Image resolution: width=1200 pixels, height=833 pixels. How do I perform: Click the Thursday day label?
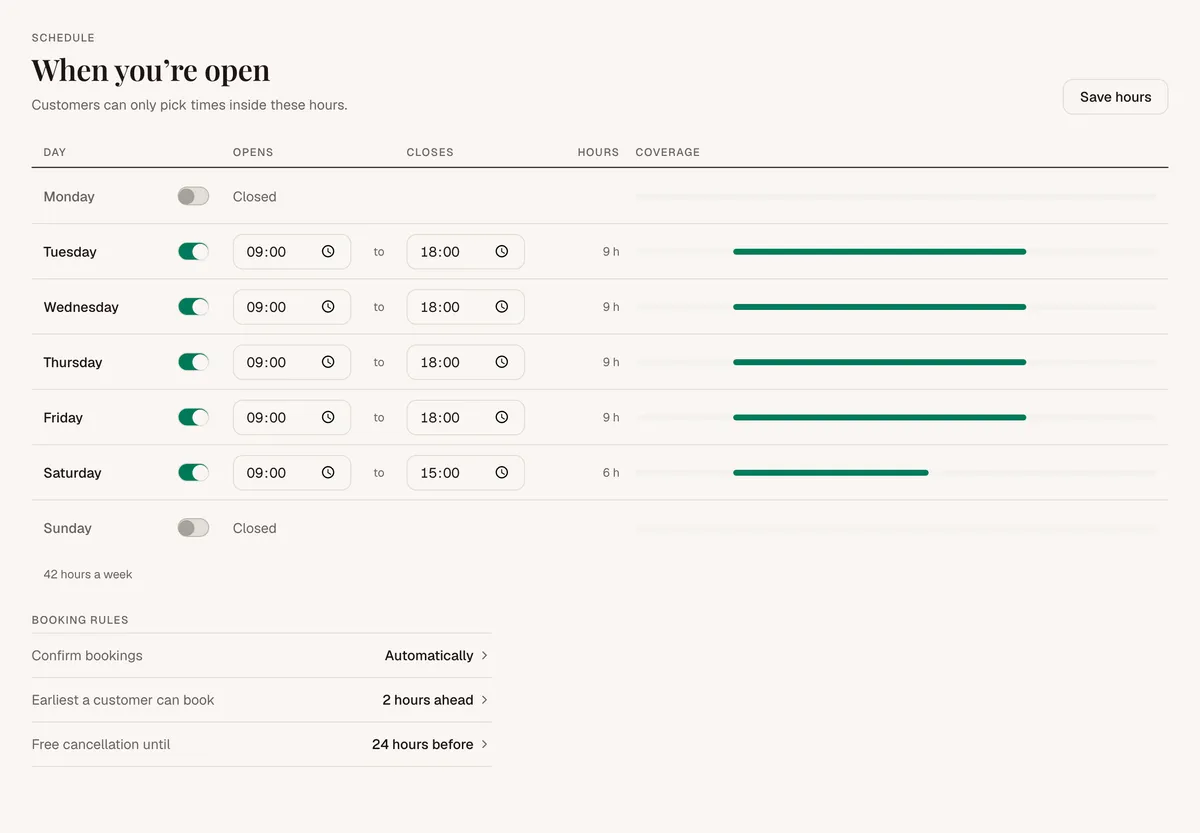click(x=73, y=362)
